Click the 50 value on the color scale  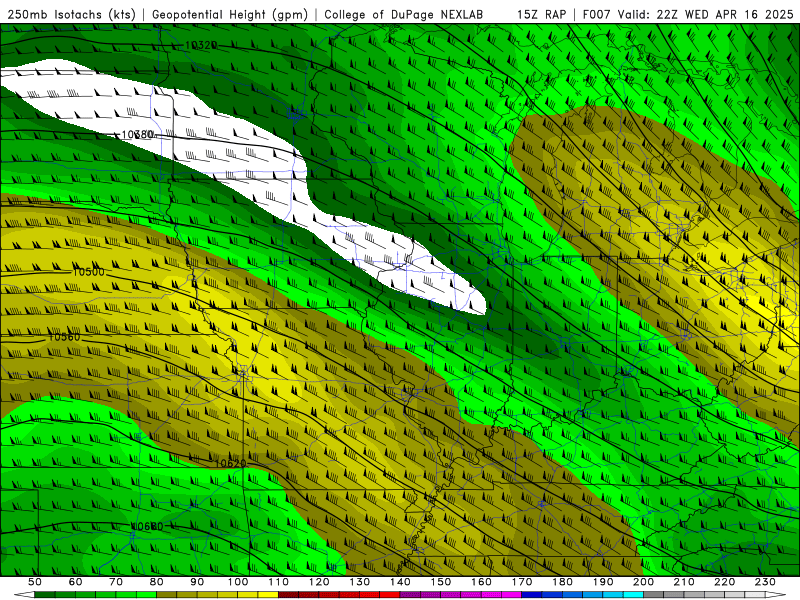35,582
